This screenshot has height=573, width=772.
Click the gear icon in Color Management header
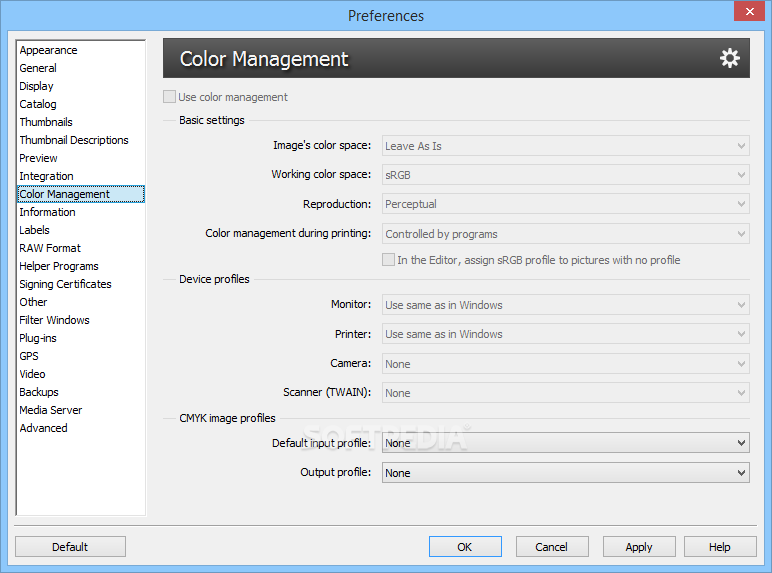click(730, 58)
